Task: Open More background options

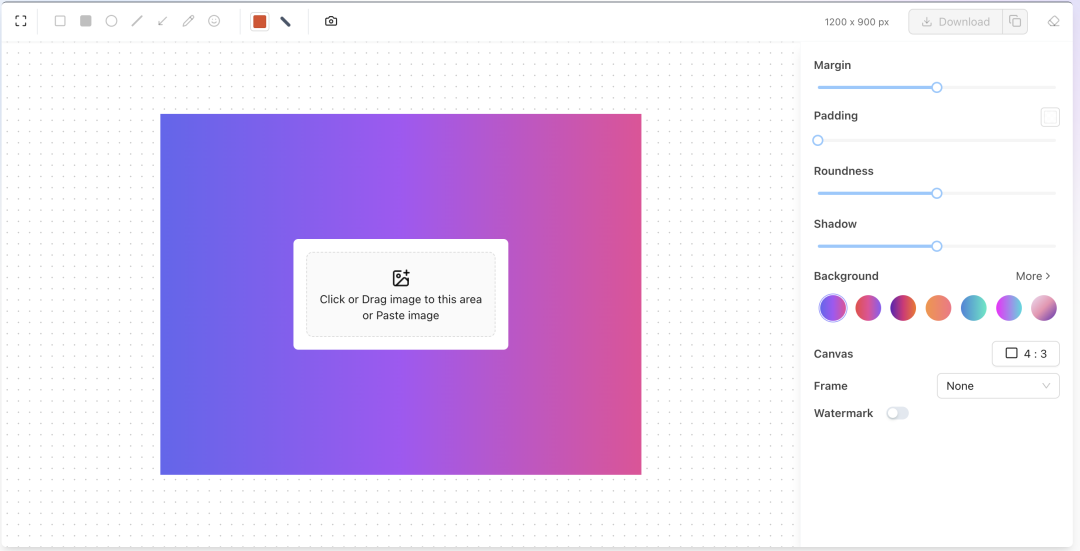Action: tap(1032, 276)
